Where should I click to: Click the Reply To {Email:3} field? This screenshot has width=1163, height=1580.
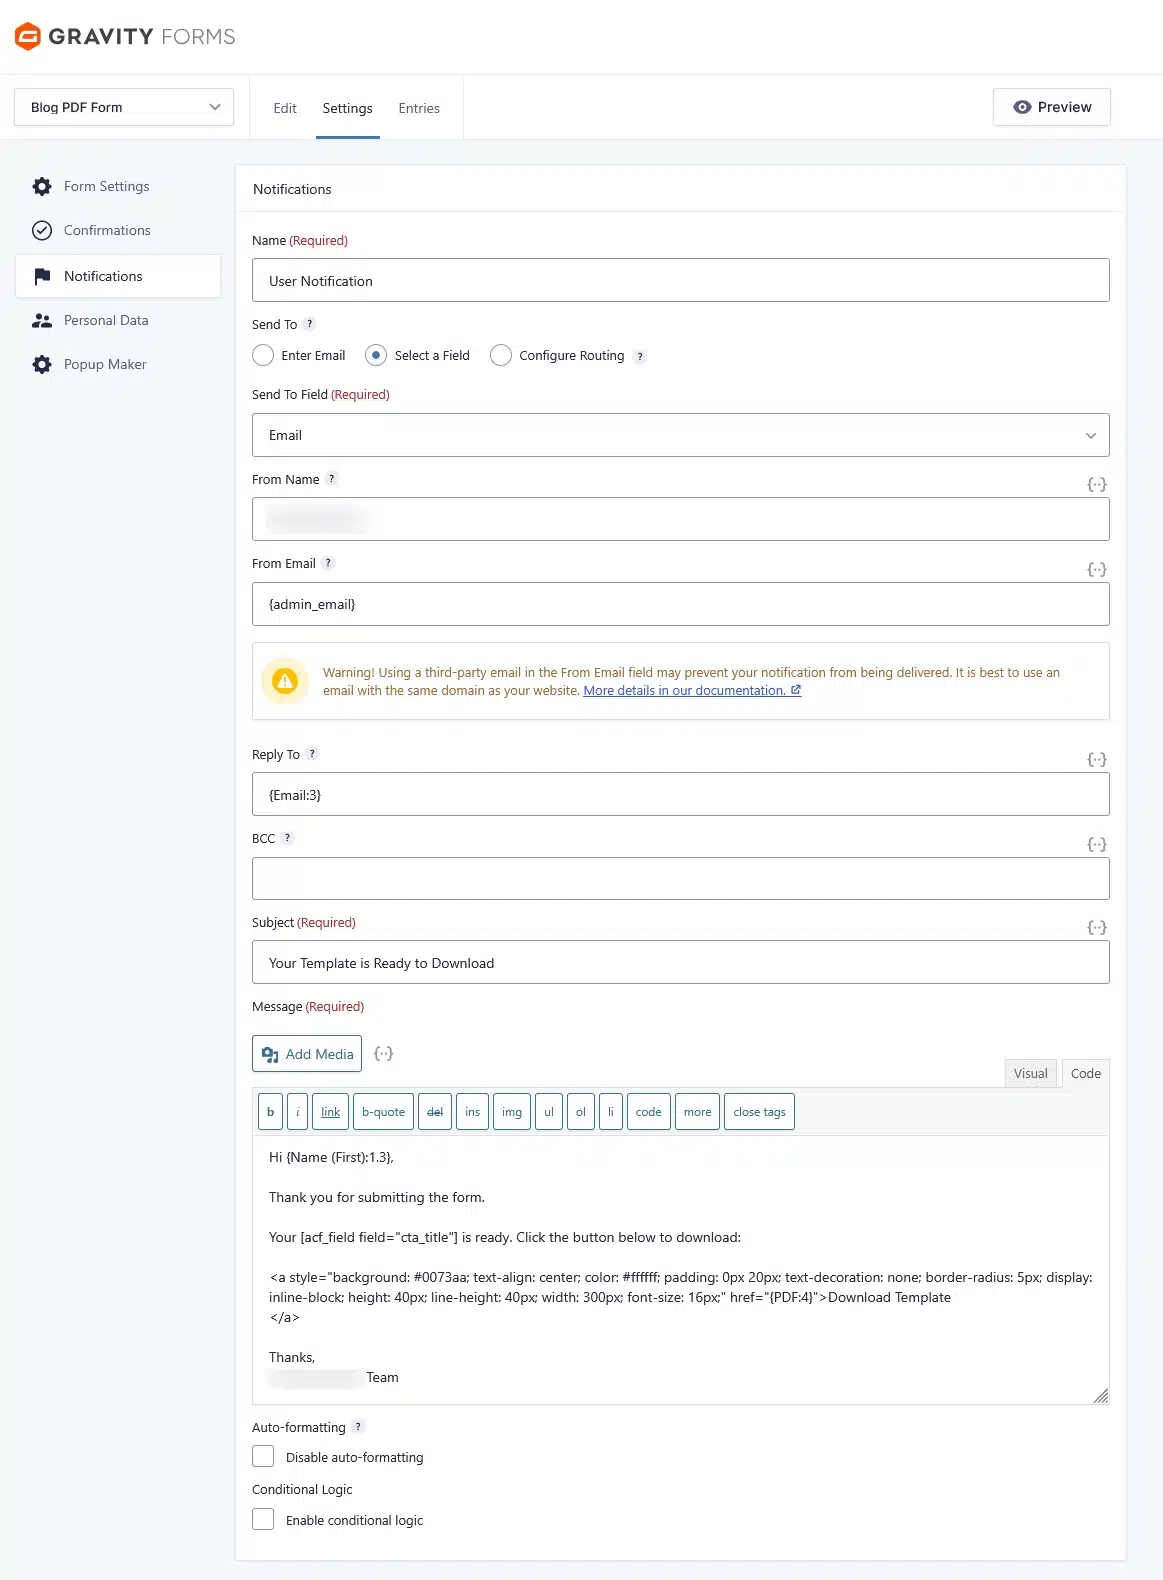click(x=681, y=794)
